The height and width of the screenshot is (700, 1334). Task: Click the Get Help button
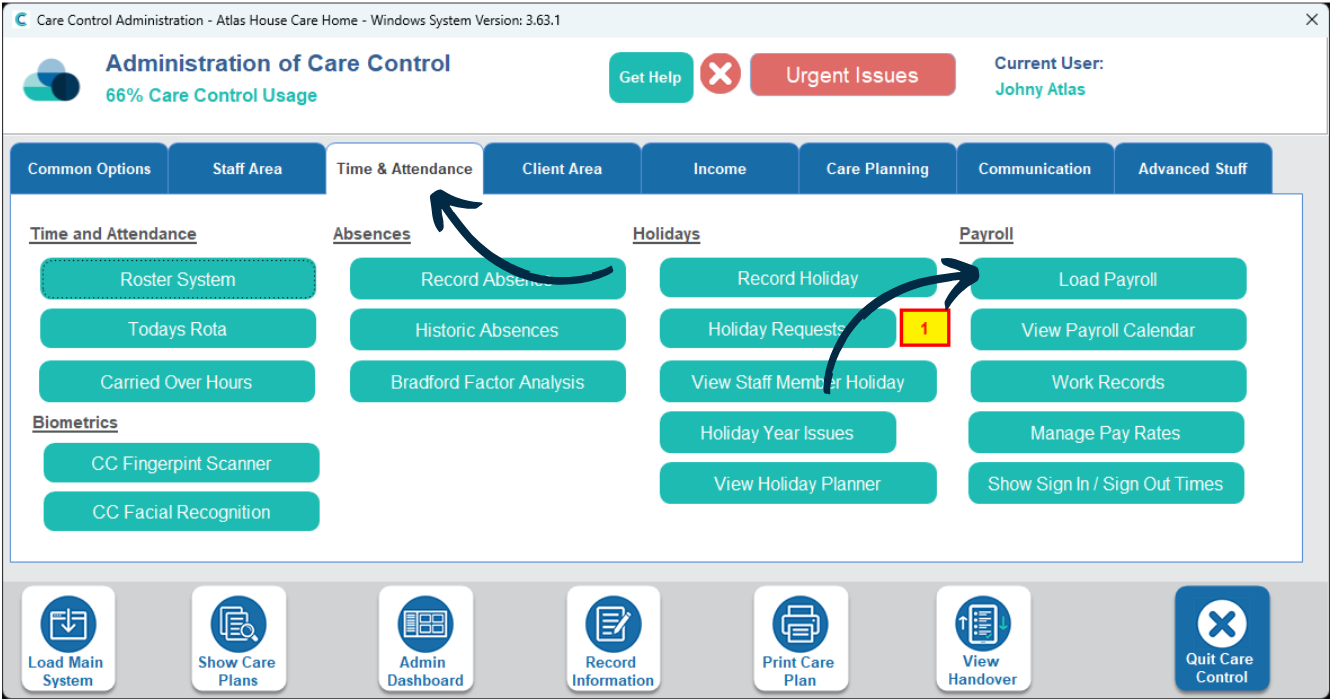651,77
